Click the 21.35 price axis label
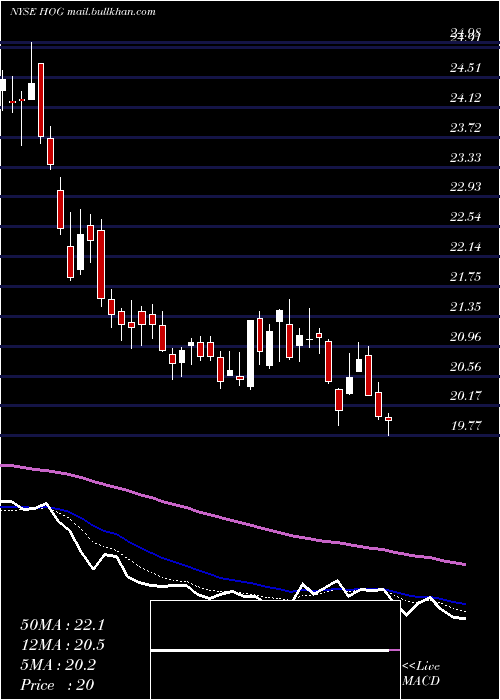The image size is (500, 700). (x=466, y=306)
